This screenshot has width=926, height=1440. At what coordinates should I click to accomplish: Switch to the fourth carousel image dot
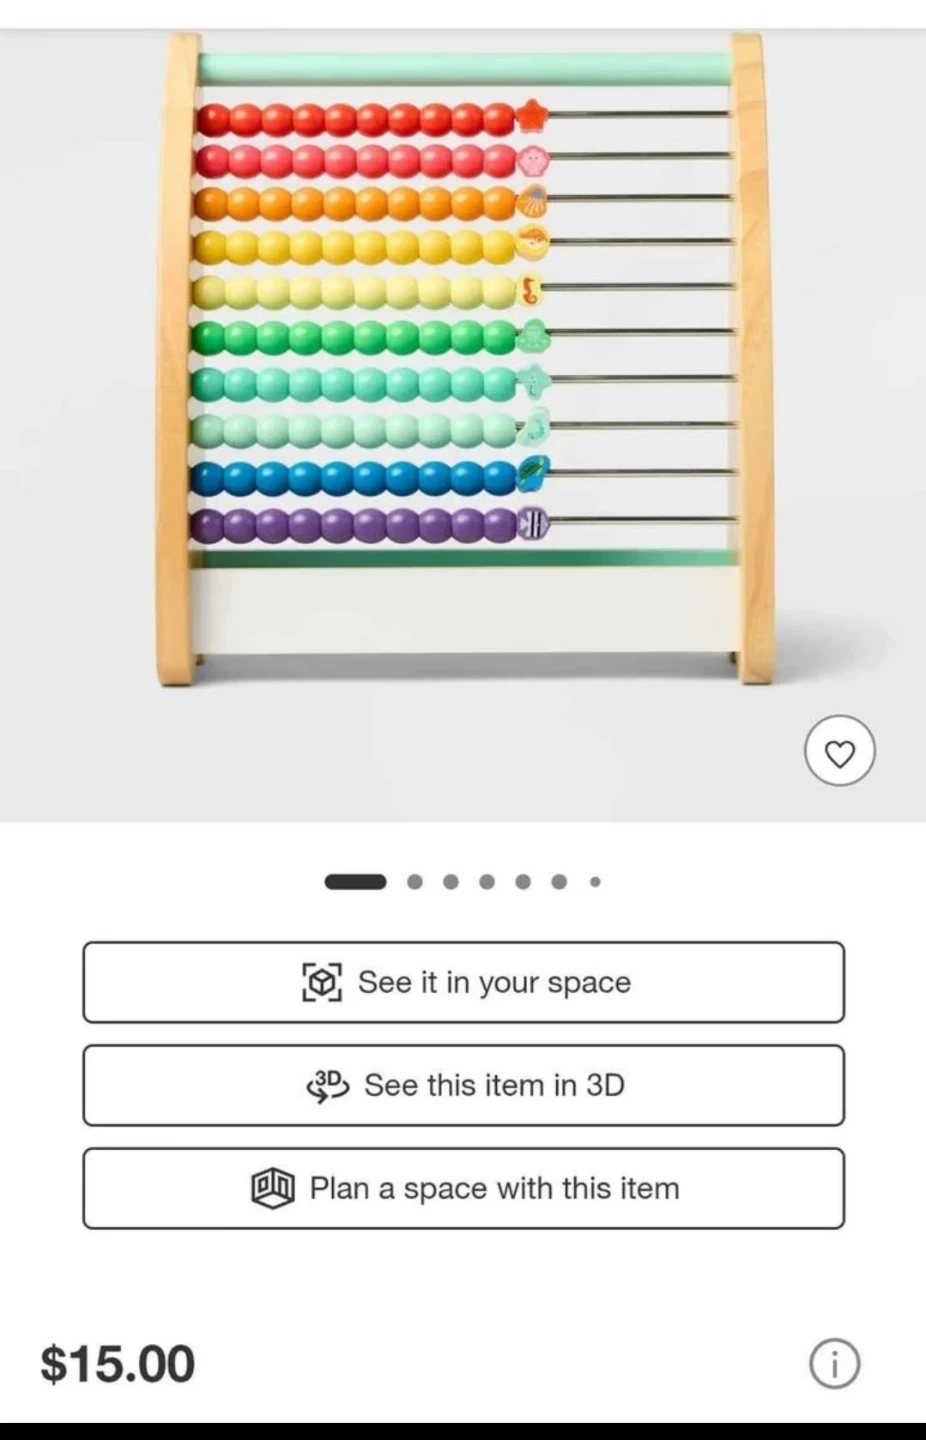[x=487, y=881]
